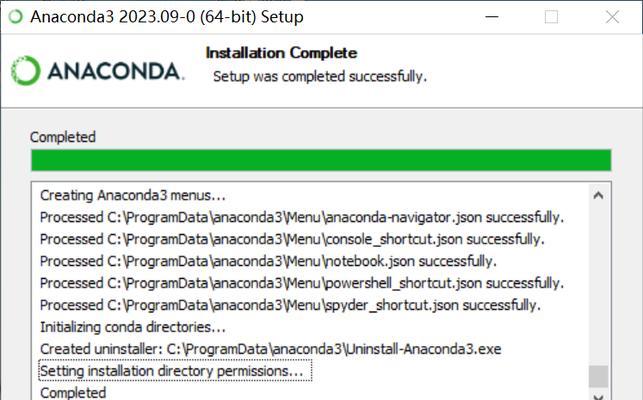Viewport: 643px width, 400px height.
Task: Select the anaconda-navigator.json processed line
Action: click(302, 217)
